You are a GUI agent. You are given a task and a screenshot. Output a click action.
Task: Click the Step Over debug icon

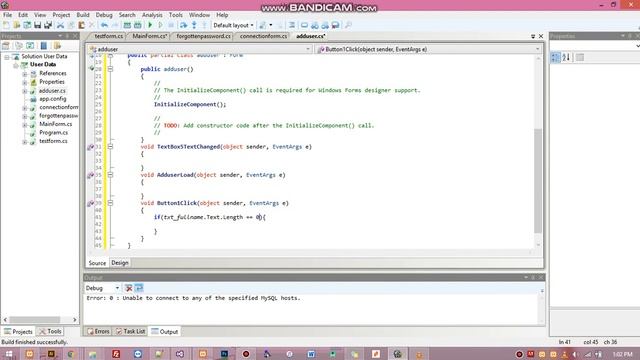coord(184,25)
